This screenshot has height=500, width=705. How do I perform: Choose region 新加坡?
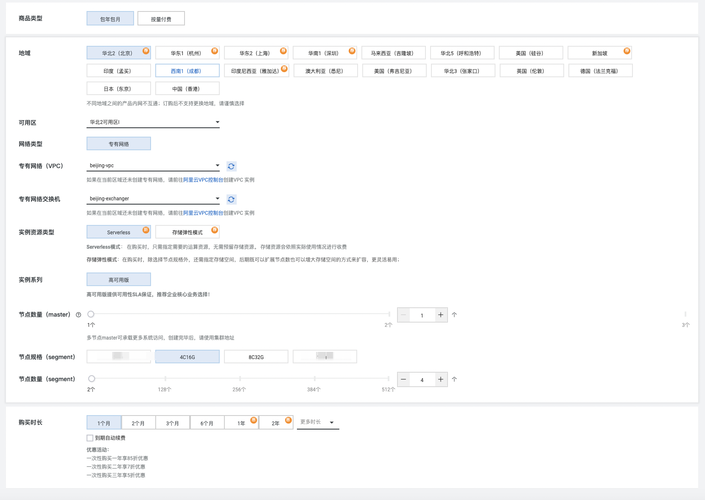click(600, 53)
